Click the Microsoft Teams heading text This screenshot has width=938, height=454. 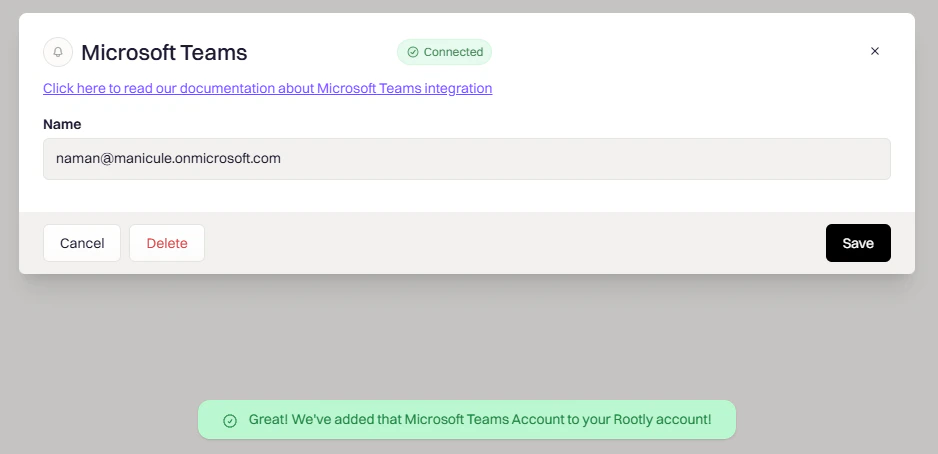(x=164, y=53)
